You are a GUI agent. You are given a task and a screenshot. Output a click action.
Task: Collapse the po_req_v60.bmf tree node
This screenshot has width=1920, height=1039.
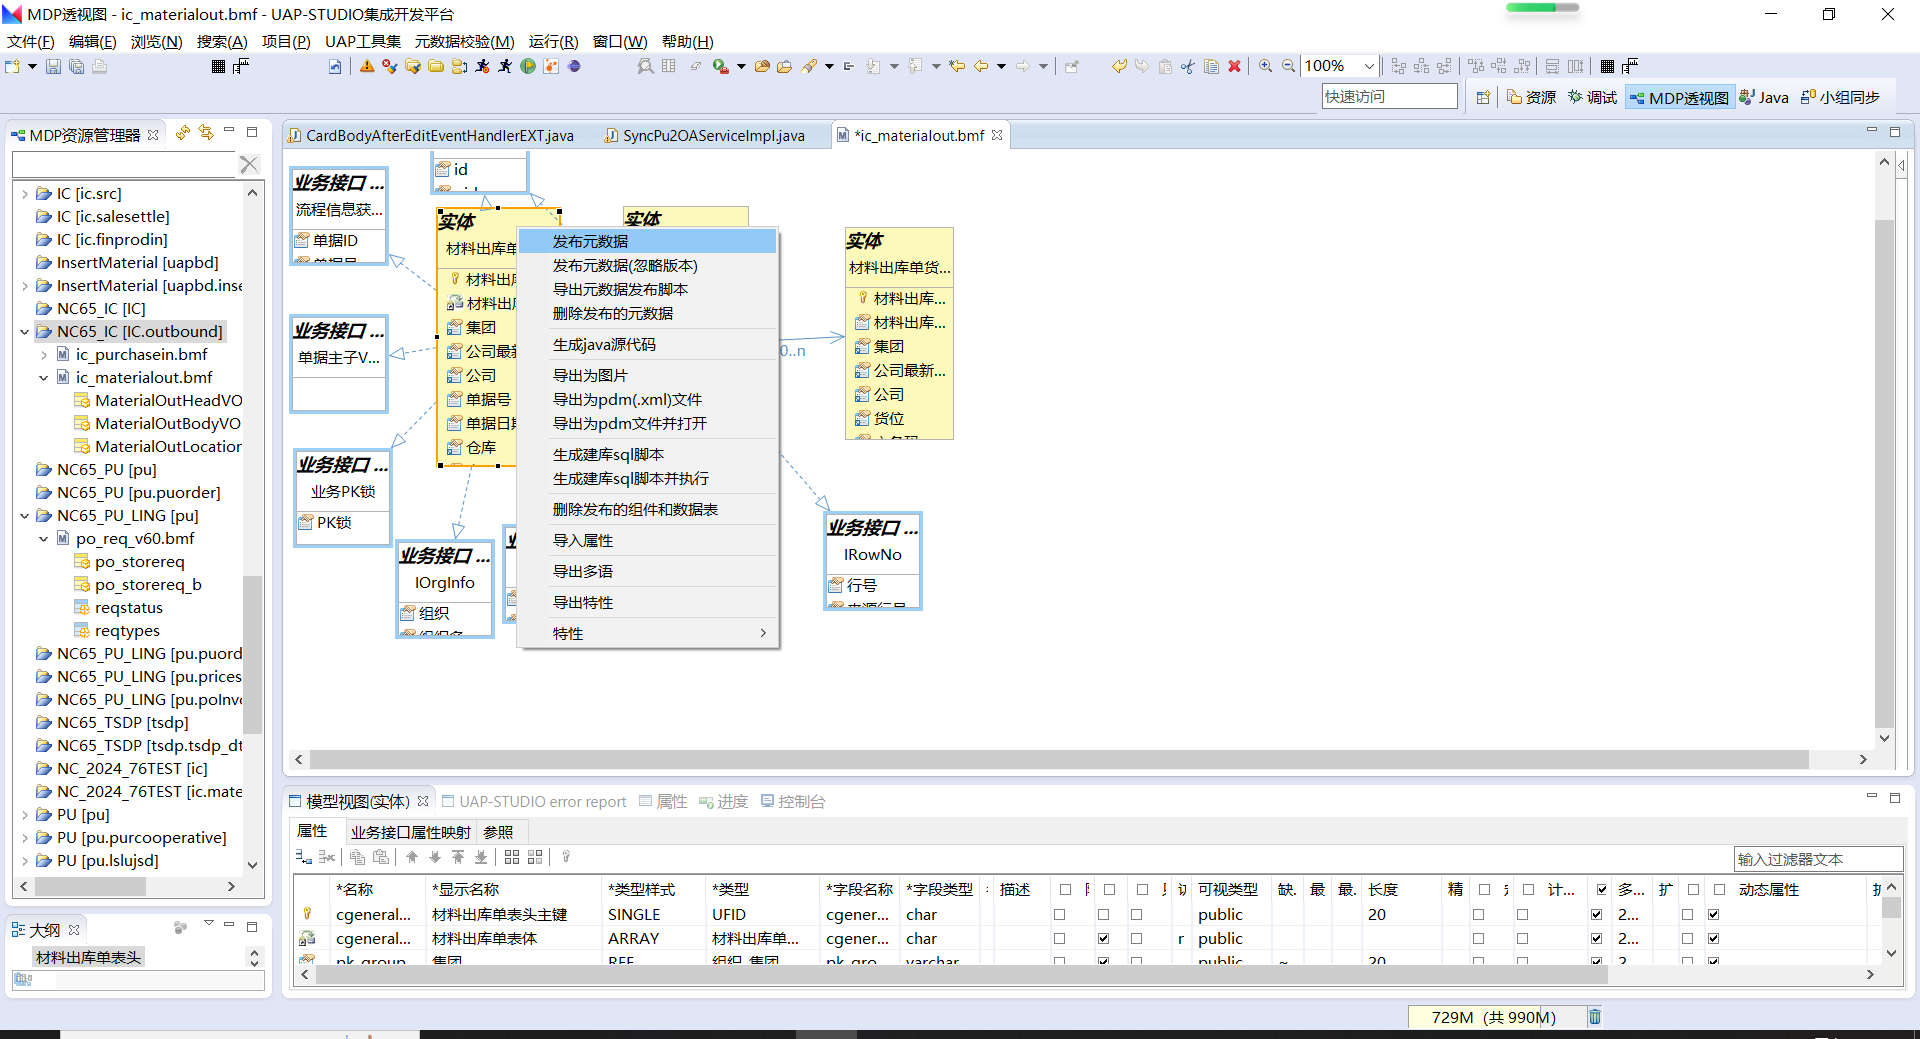pyautogui.click(x=44, y=539)
